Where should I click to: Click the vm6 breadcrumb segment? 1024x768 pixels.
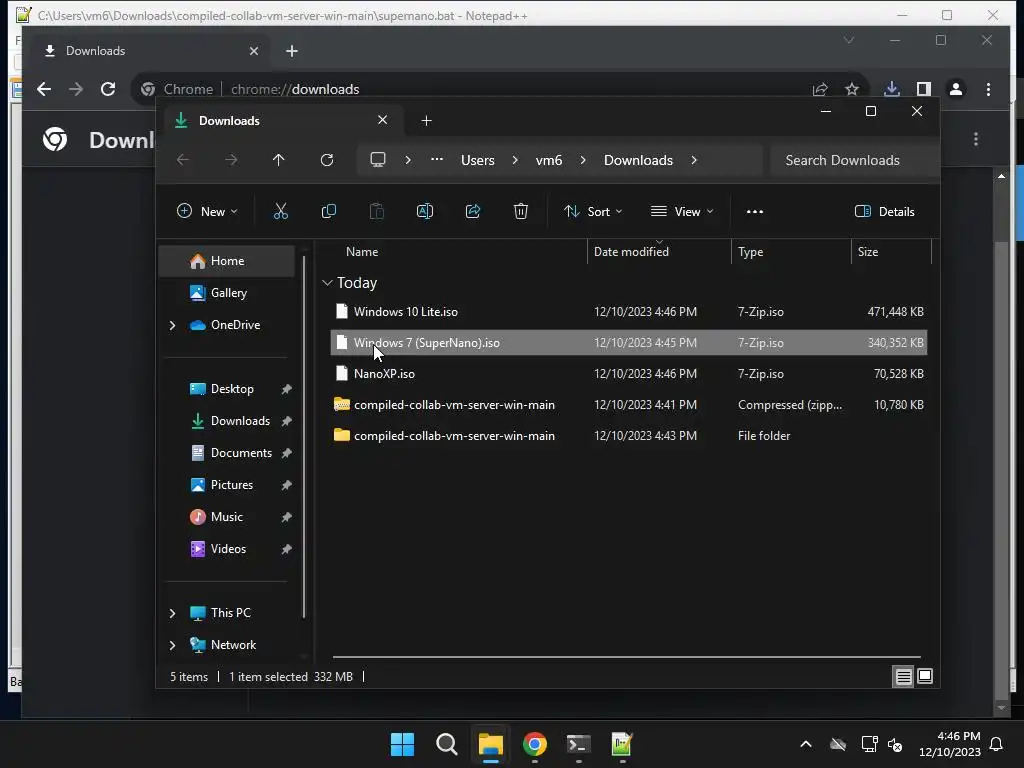[549, 160]
